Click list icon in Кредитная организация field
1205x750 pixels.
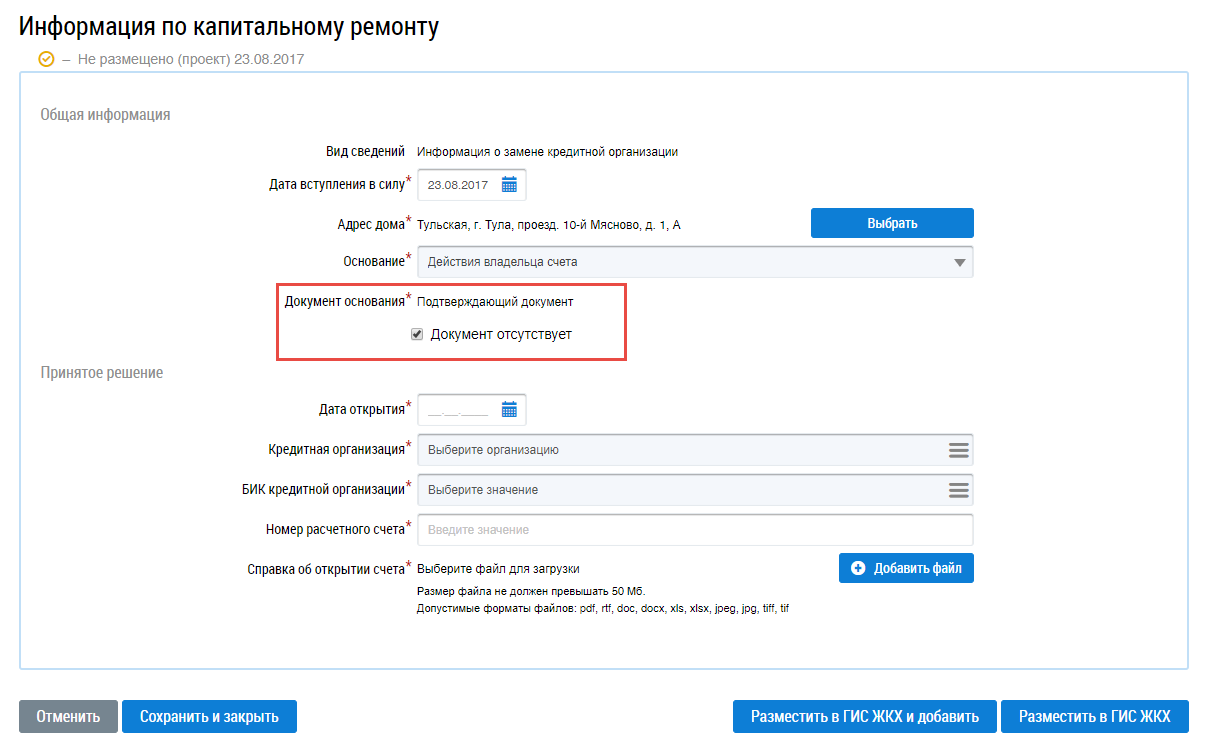[958, 450]
